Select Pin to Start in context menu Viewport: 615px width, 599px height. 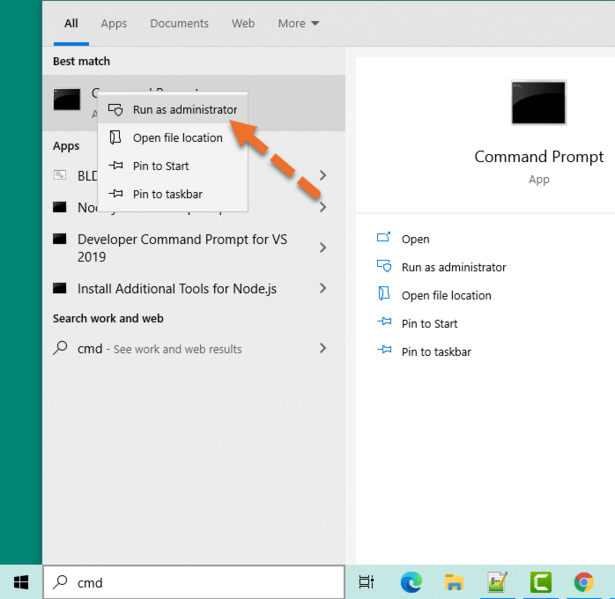pyautogui.click(x=173, y=166)
